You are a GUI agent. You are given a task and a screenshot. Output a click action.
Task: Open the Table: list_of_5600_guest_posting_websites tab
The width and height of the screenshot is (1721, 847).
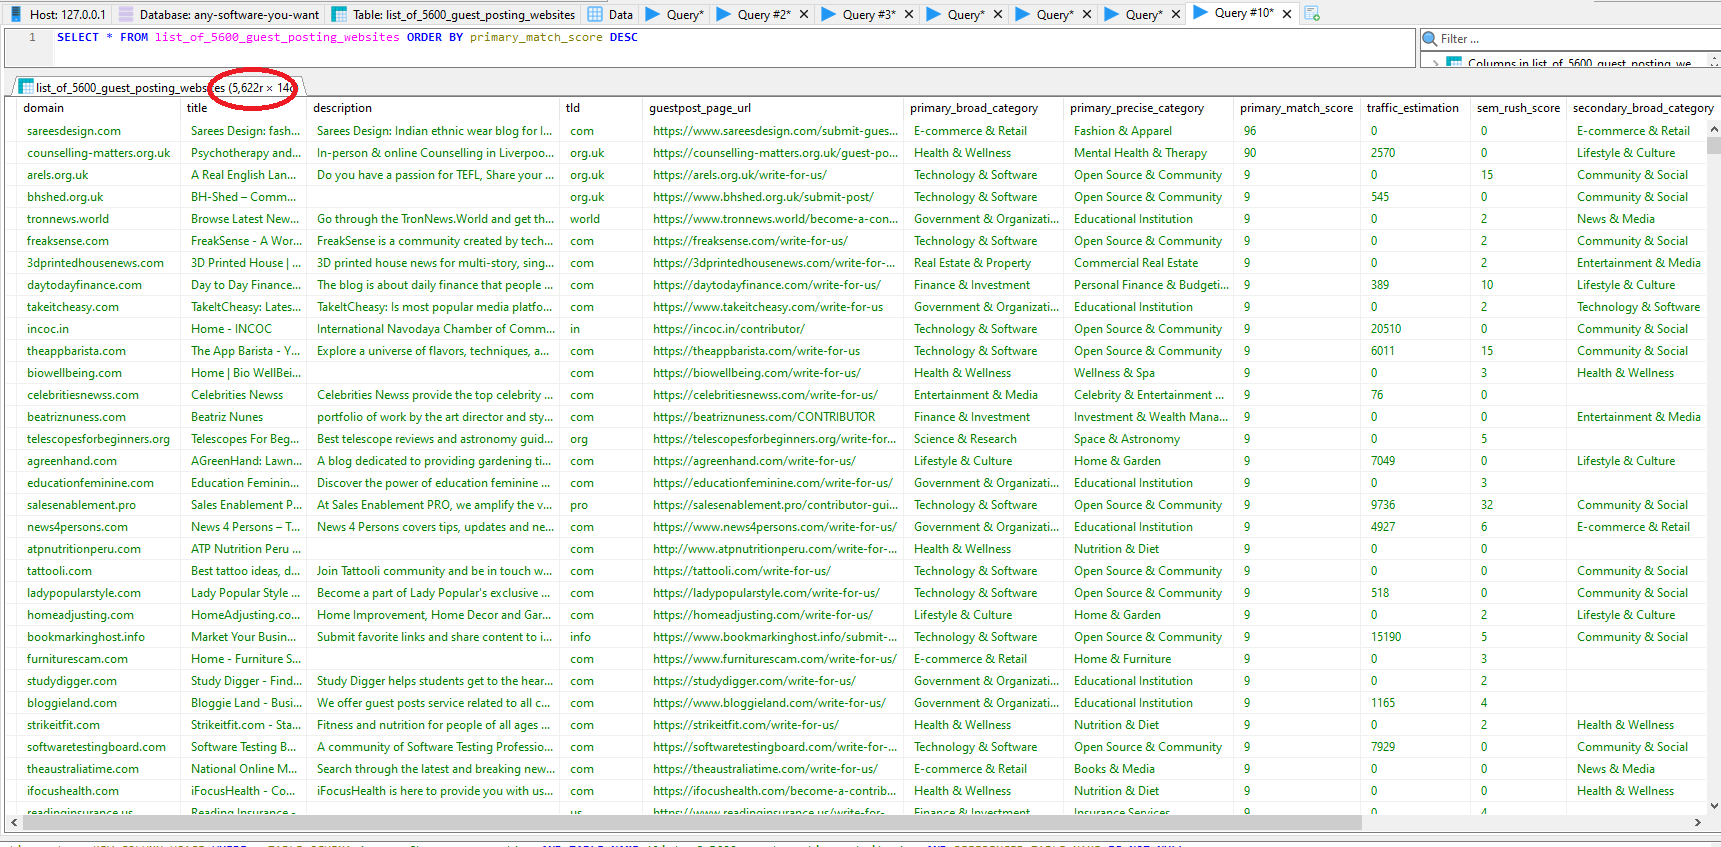(x=454, y=14)
